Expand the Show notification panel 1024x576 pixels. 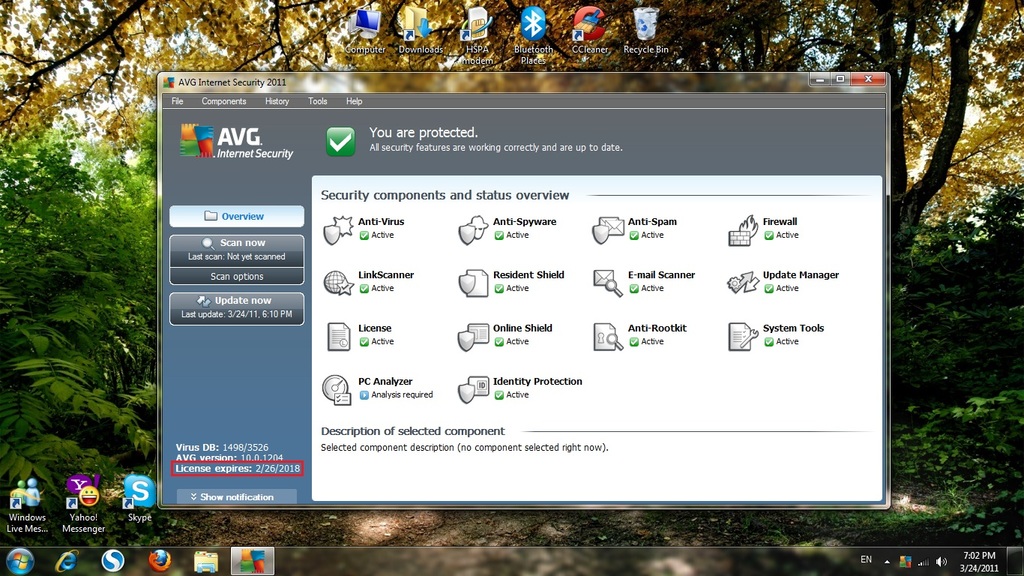pyautogui.click(x=237, y=497)
